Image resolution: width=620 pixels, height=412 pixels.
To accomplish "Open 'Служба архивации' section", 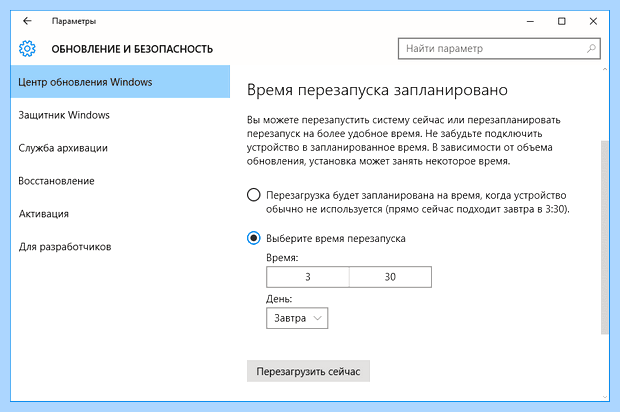I will click(120, 148).
